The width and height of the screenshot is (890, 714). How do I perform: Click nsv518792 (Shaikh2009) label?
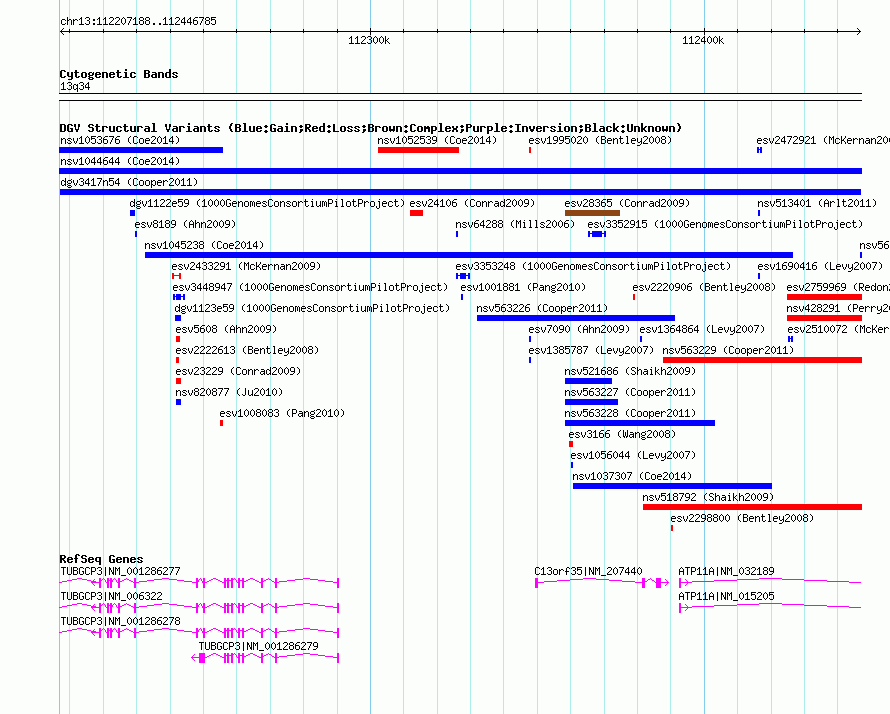(708, 497)
